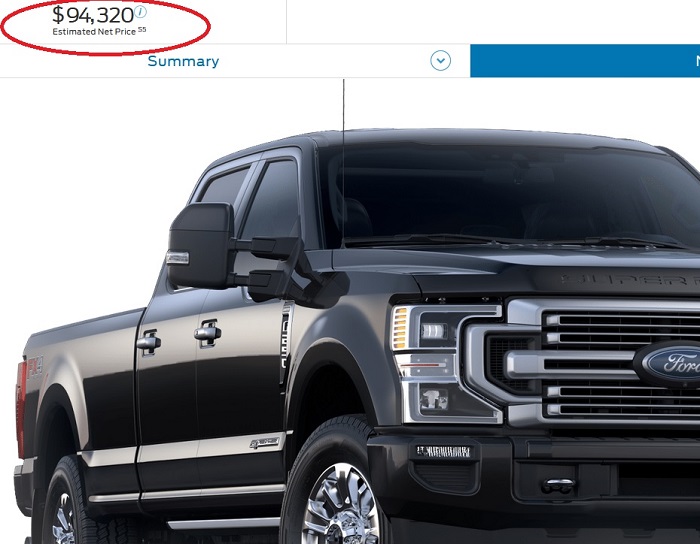
Task: Click the front door handle of the truck
Action: 208,332
